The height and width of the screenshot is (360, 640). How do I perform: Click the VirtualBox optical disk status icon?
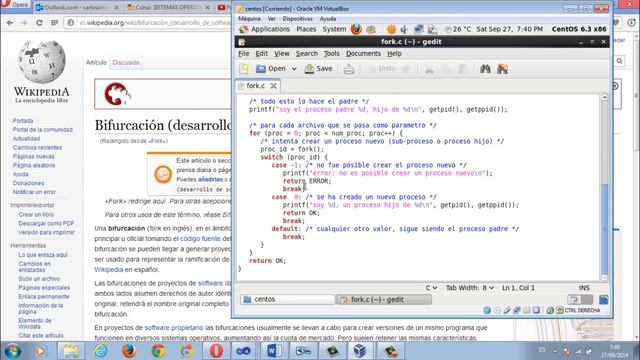[497, 311]
